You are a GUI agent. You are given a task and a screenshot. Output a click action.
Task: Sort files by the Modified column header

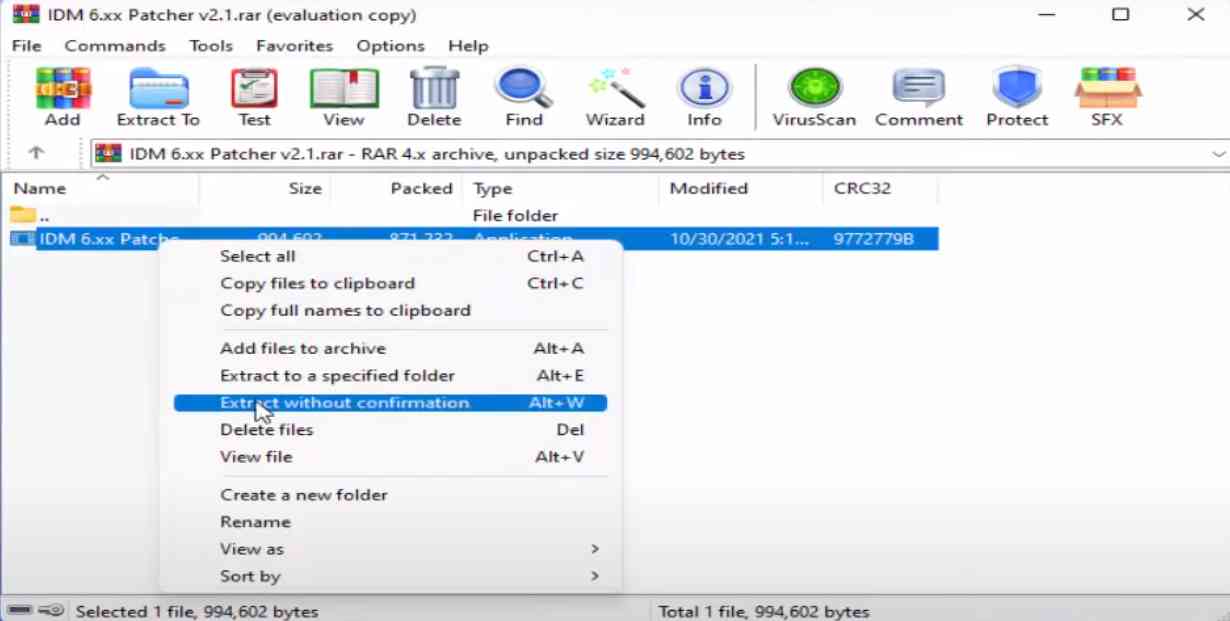click(x=709, y=188)
